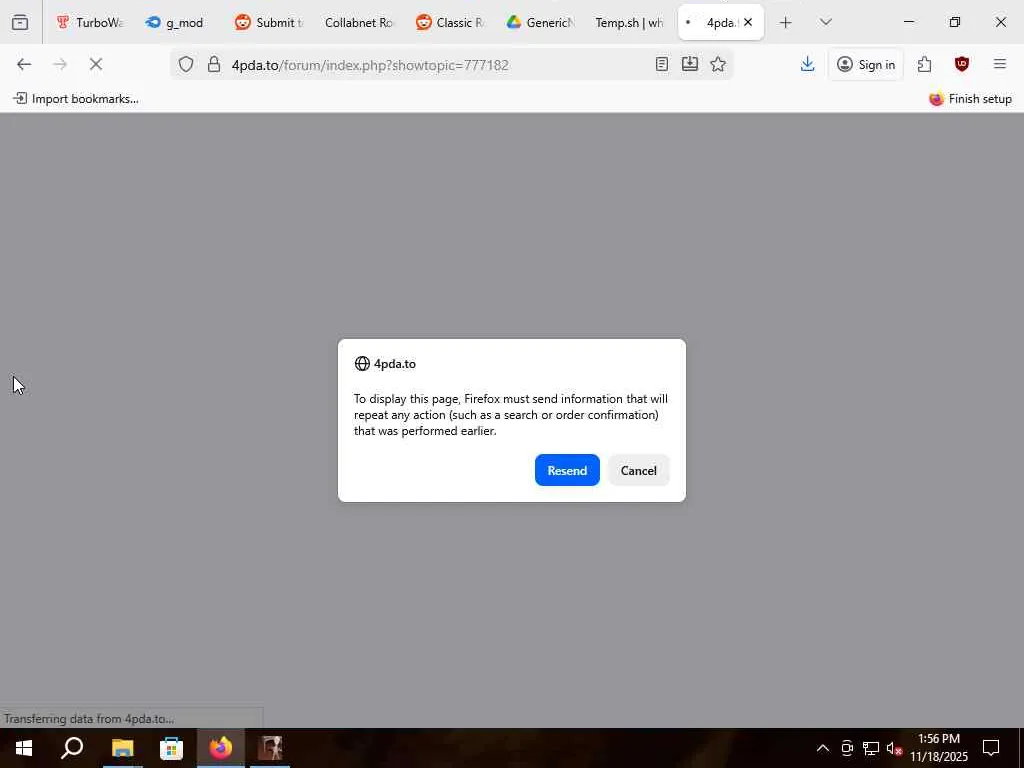Open File Explorer from taskbar

click(x=122, y=748)
